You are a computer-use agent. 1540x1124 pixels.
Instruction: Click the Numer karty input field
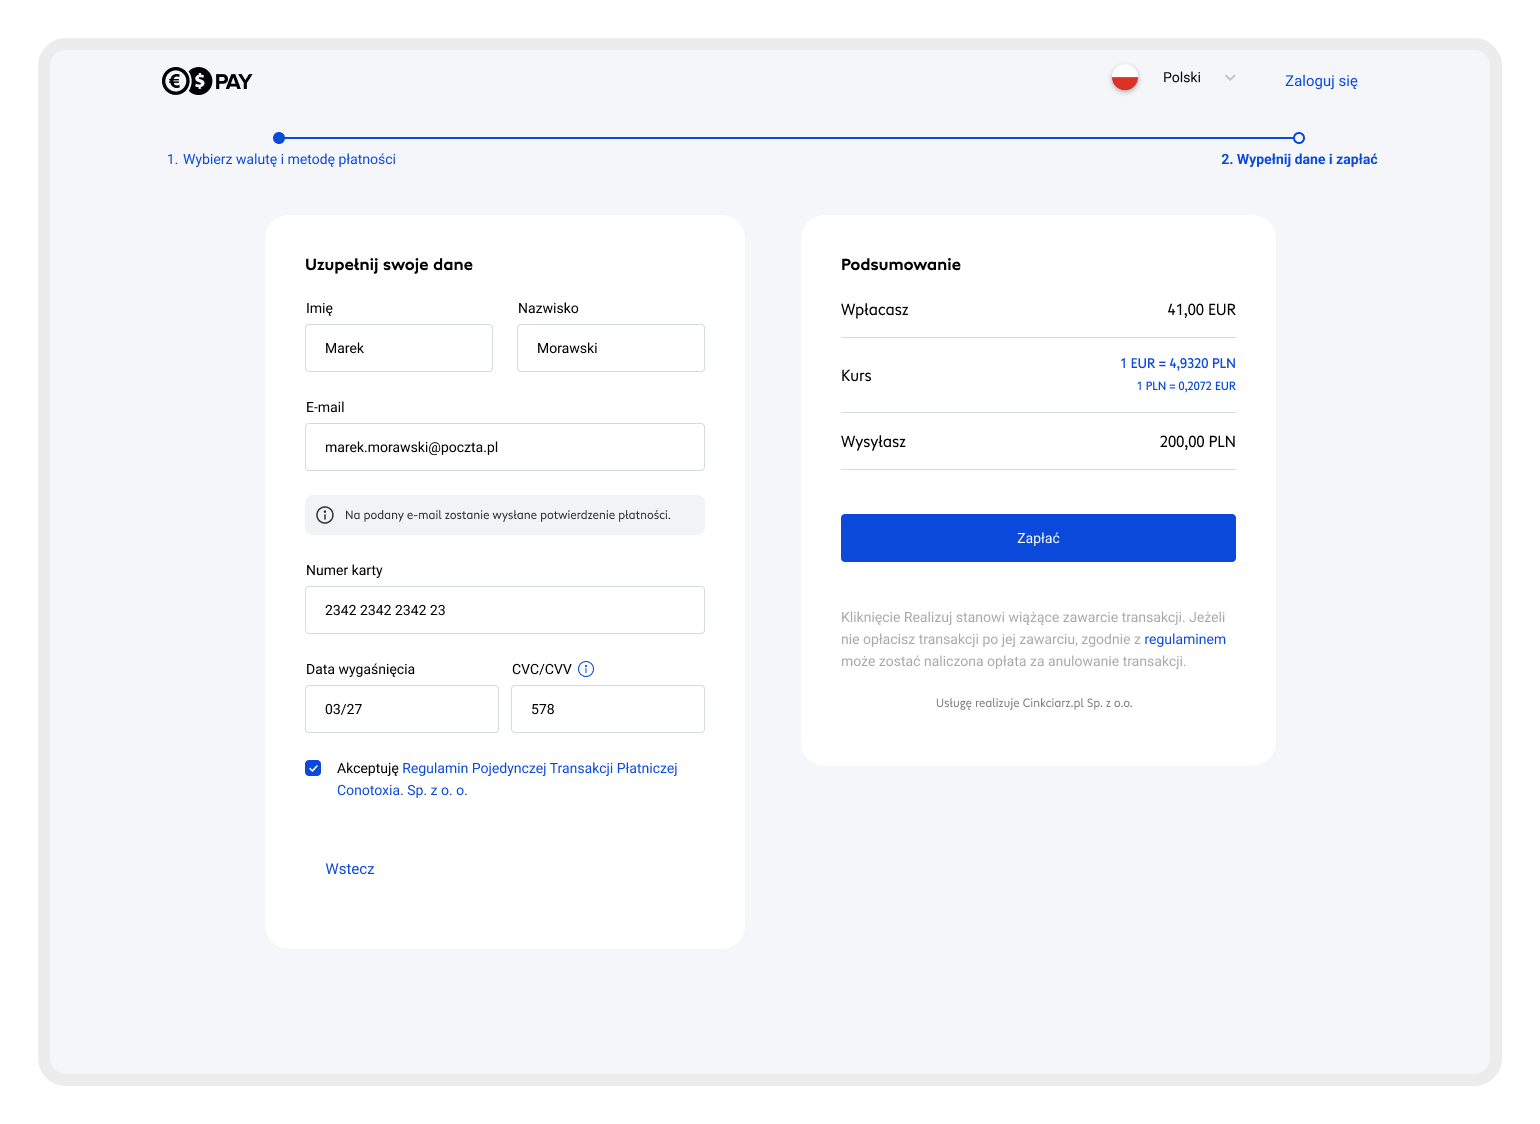coord(504,610)
